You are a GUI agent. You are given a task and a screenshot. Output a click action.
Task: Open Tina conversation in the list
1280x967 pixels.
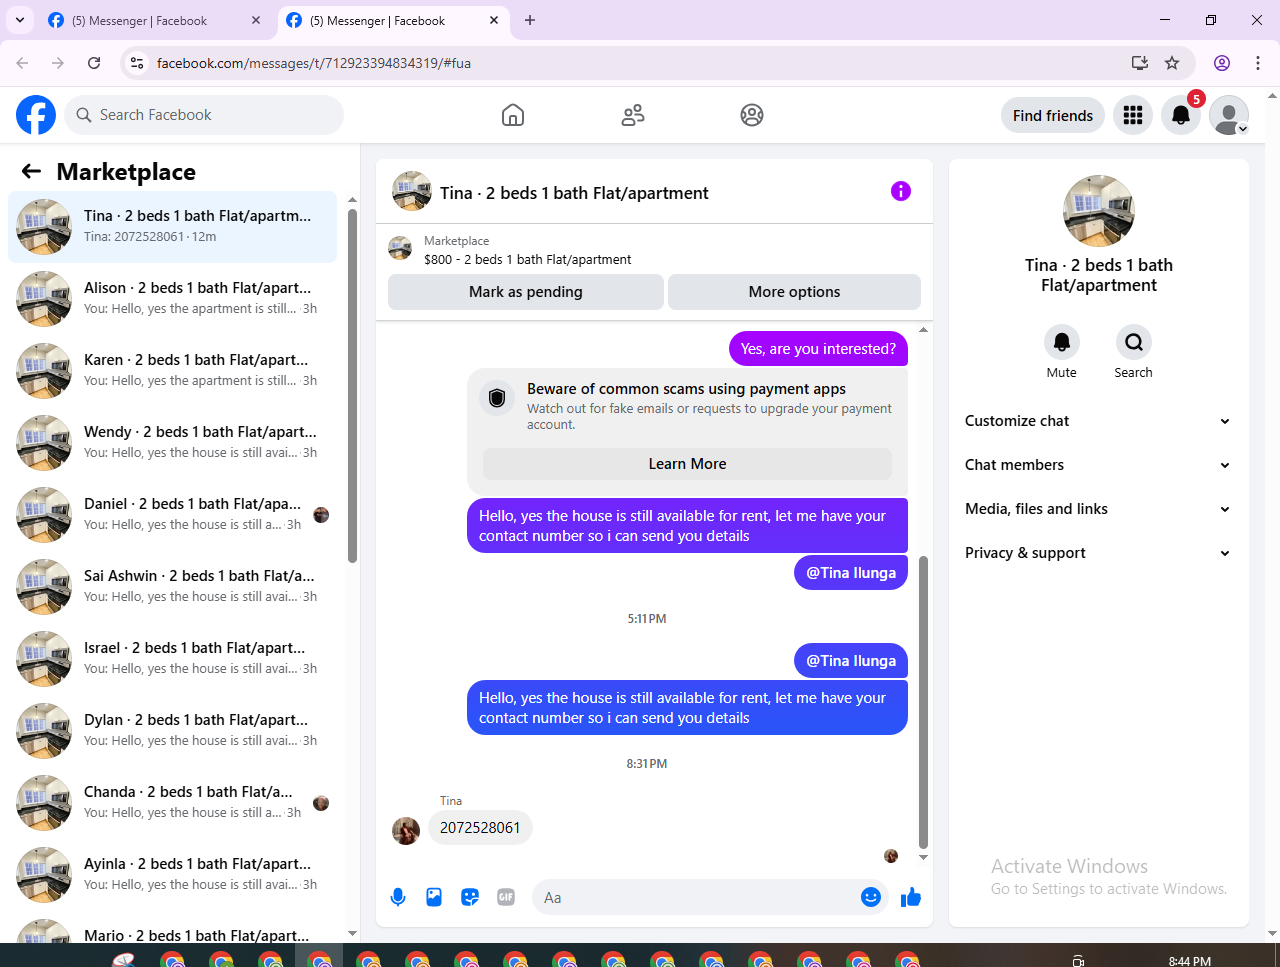[173, 227]
